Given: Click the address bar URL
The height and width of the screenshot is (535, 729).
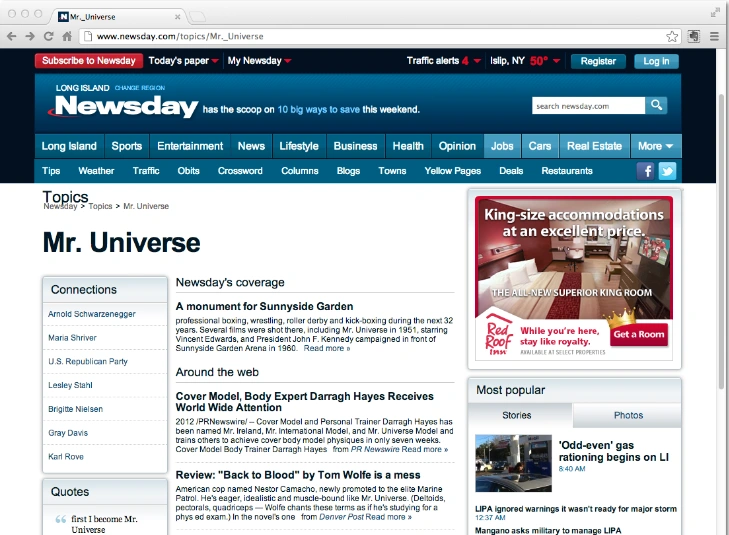Looking at the screenshot, I should (180, 36).
